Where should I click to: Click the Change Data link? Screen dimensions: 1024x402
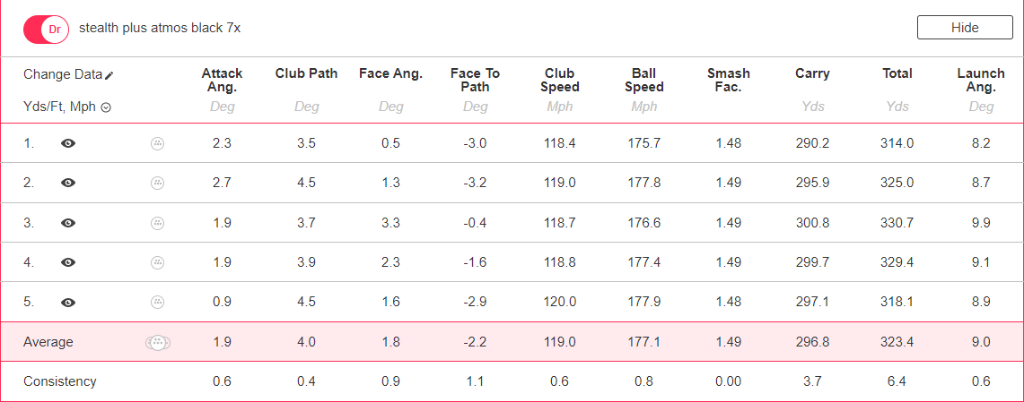coord(63,74)
